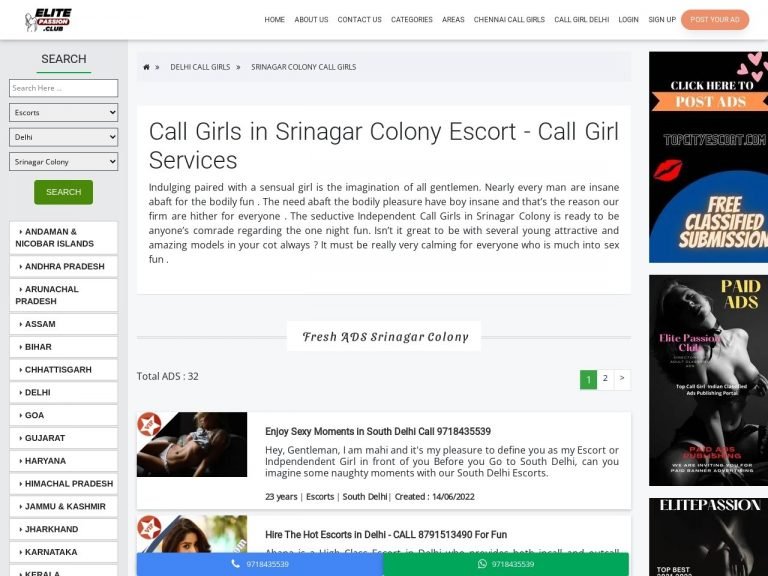Click the Search Here text field
This screenshot has width=768, height=576.
point(63,88)
